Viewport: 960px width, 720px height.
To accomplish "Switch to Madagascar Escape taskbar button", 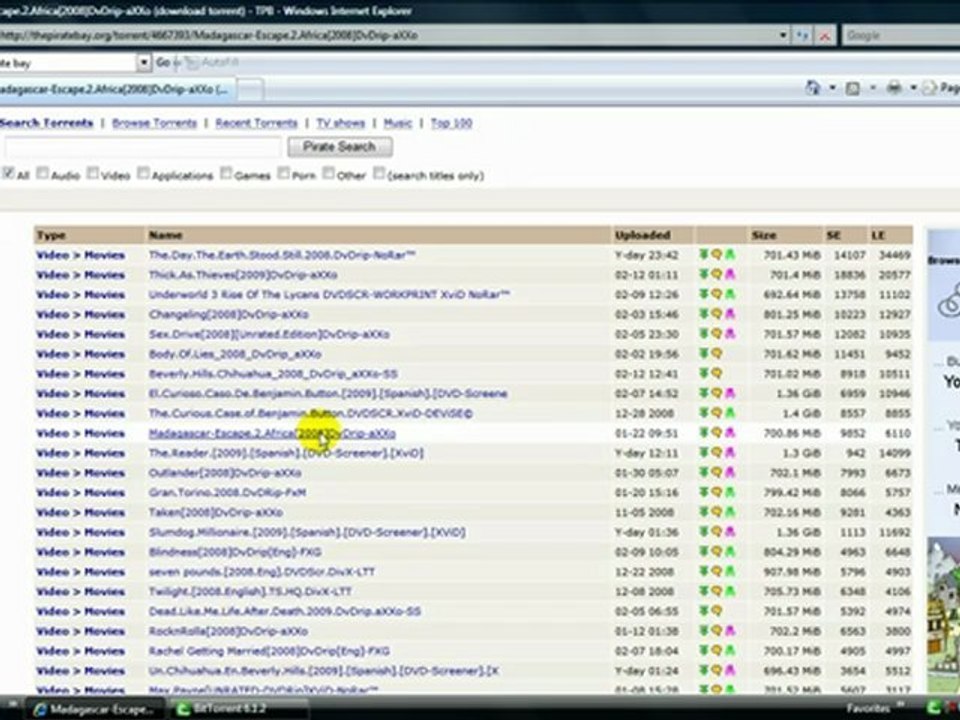I will (x=96, y=709).
